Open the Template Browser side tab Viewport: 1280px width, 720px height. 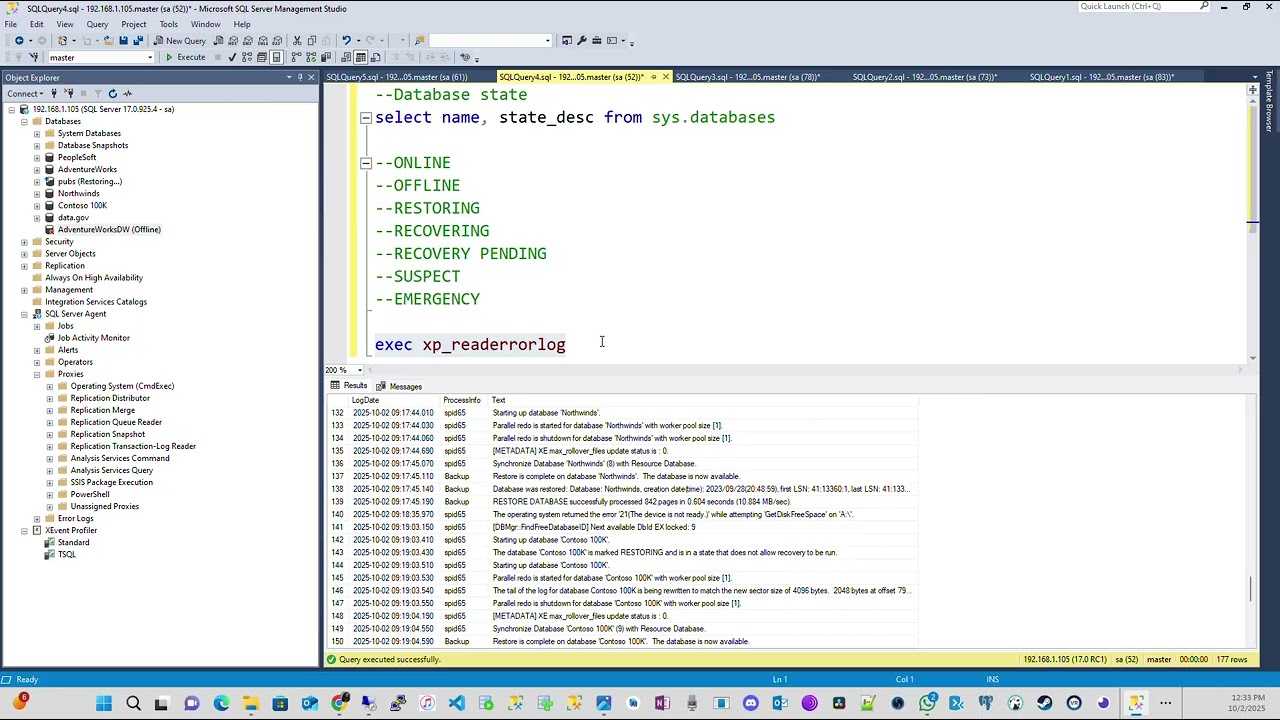click(1271, 101)
